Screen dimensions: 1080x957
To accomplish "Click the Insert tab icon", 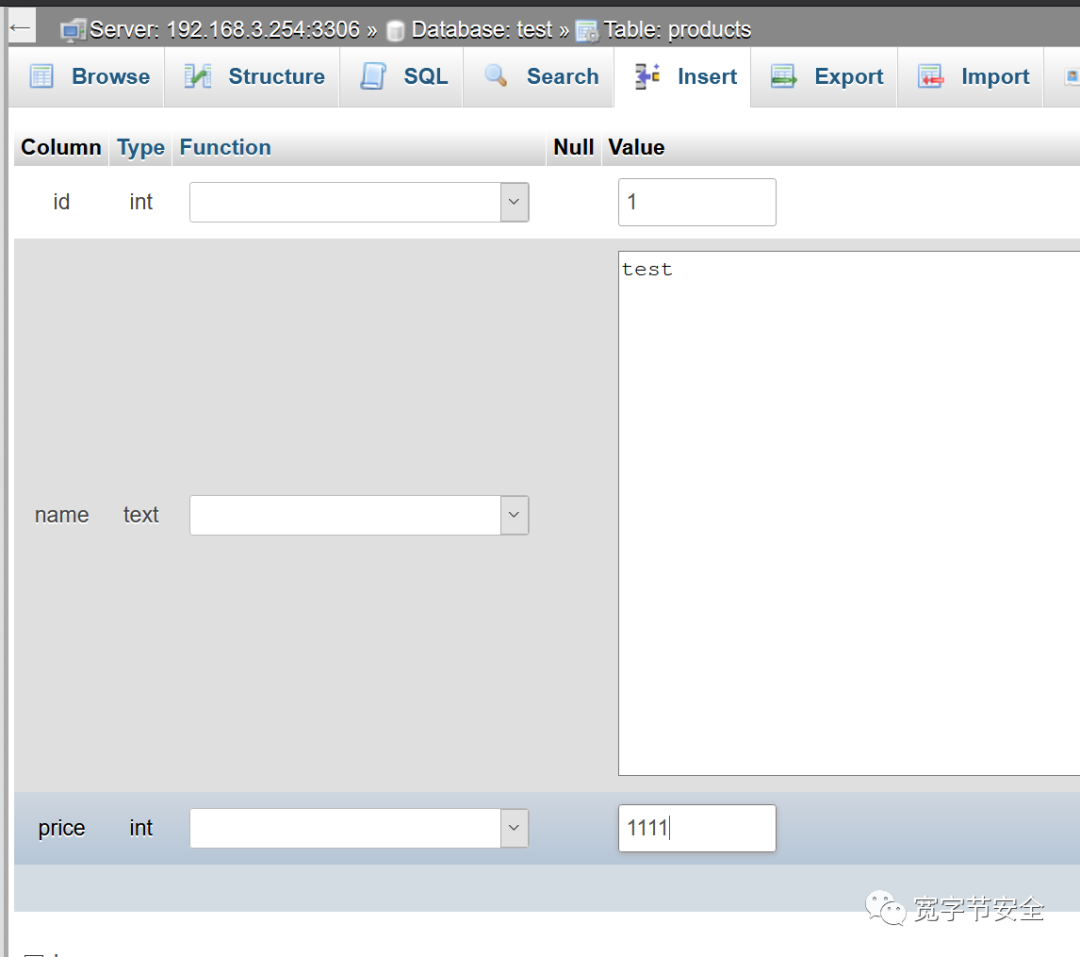I will 647,76.
